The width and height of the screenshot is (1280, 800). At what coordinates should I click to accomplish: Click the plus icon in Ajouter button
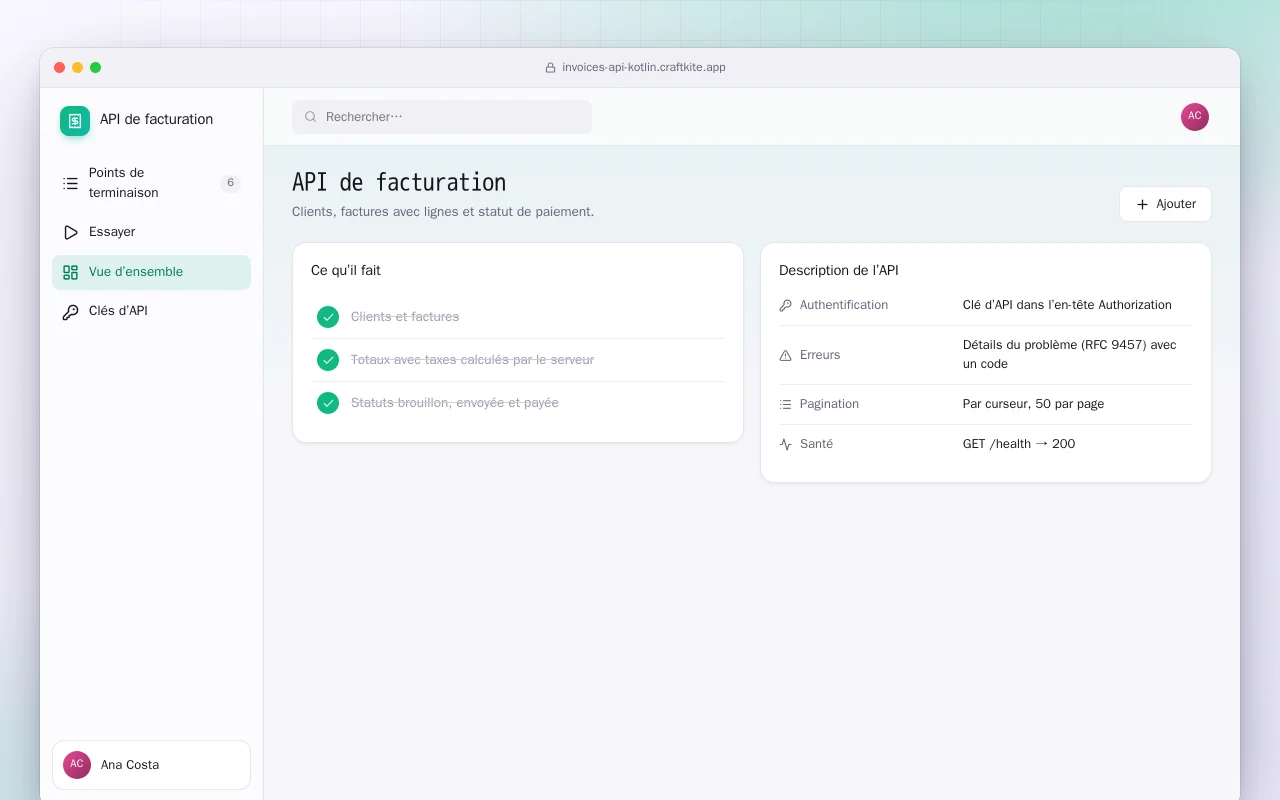click(x=1142, y=204)
